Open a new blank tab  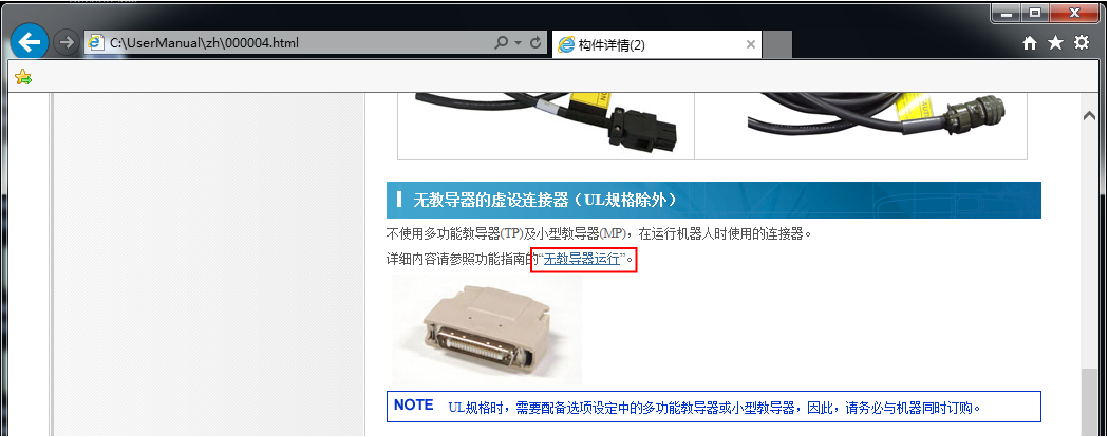(777, 45)
